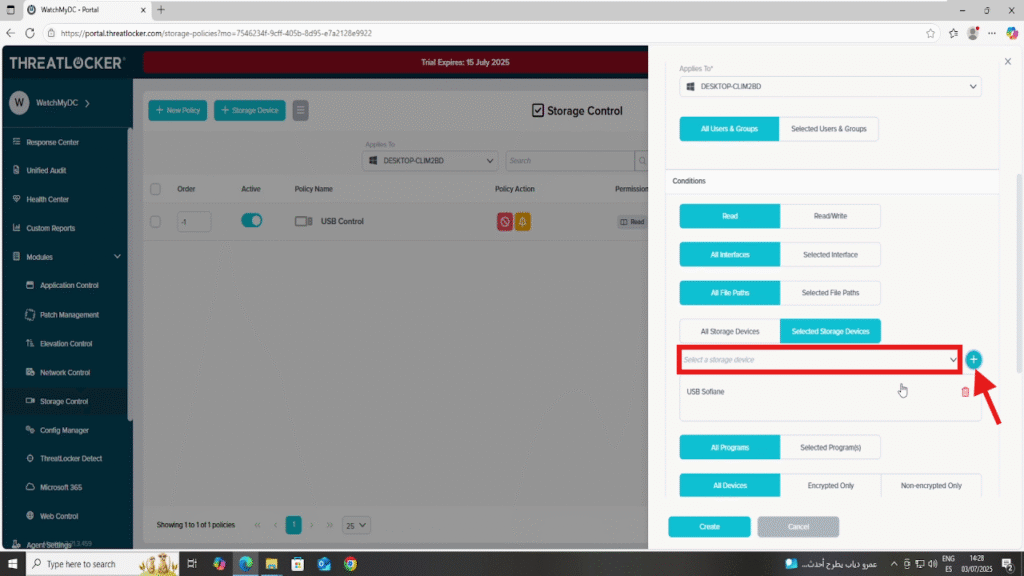Open the list view menu icon
The width and height of the screenshot is (1024, 576).
pyautogui.click(x=300, y=110)
